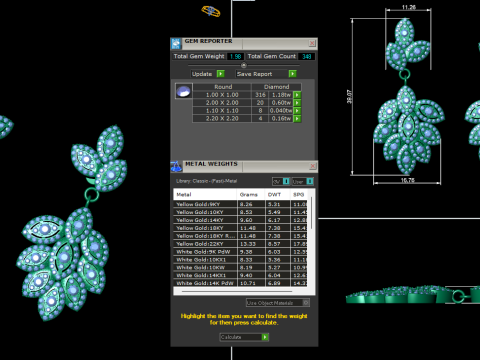The image size is (480, 360).
Task: Click the Diamond column header in gem table
Action: tap(276, 87)
